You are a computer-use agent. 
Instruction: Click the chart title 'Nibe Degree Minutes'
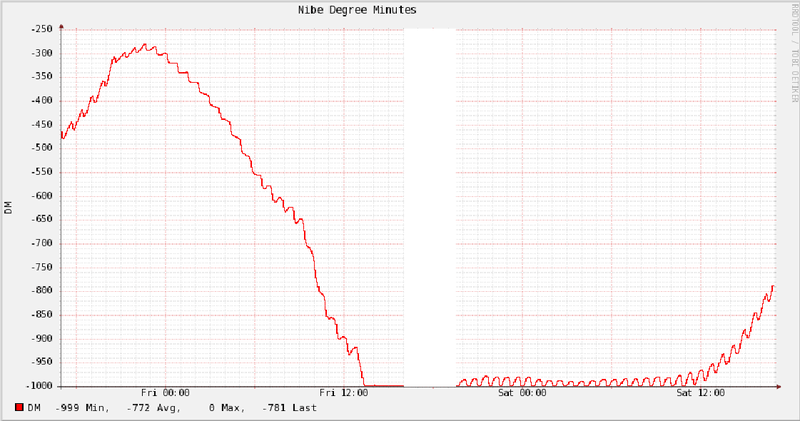point(357,10)
